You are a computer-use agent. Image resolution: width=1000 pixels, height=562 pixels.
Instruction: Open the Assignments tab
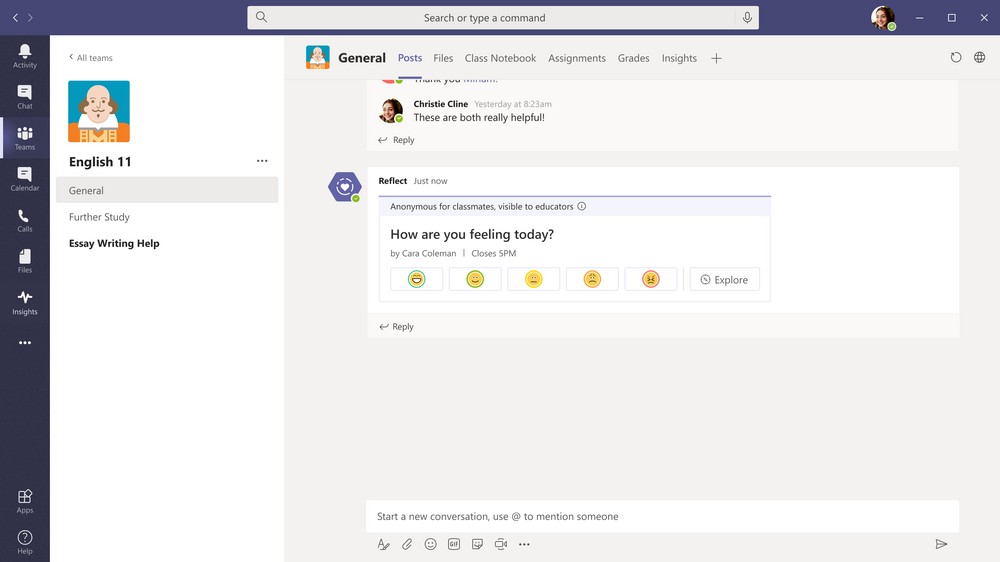(577, 58)
